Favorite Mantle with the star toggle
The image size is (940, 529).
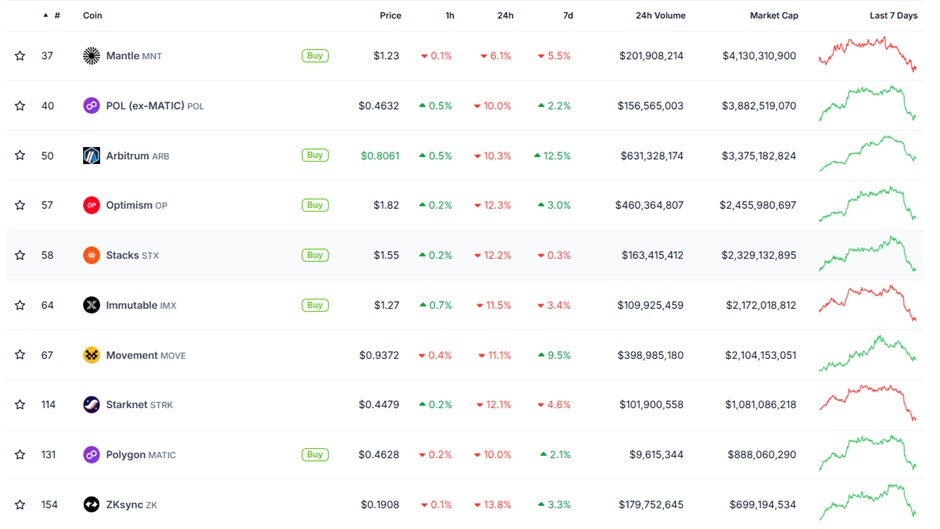click(x=20, y=56)
